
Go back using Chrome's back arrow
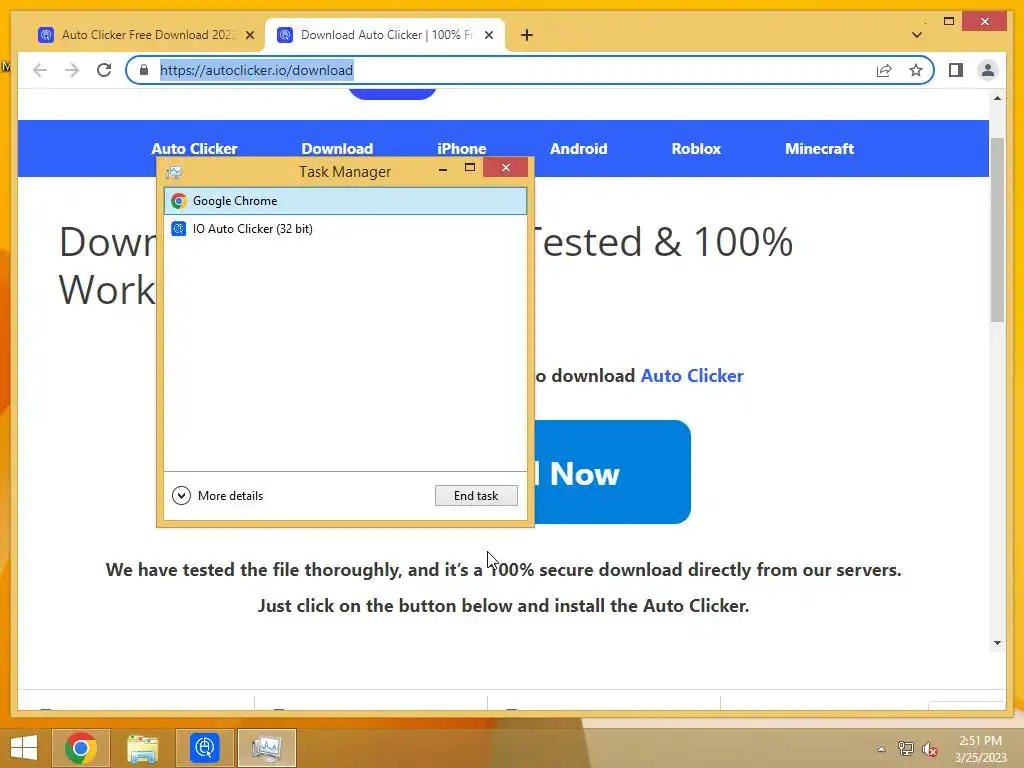point(40,70)
